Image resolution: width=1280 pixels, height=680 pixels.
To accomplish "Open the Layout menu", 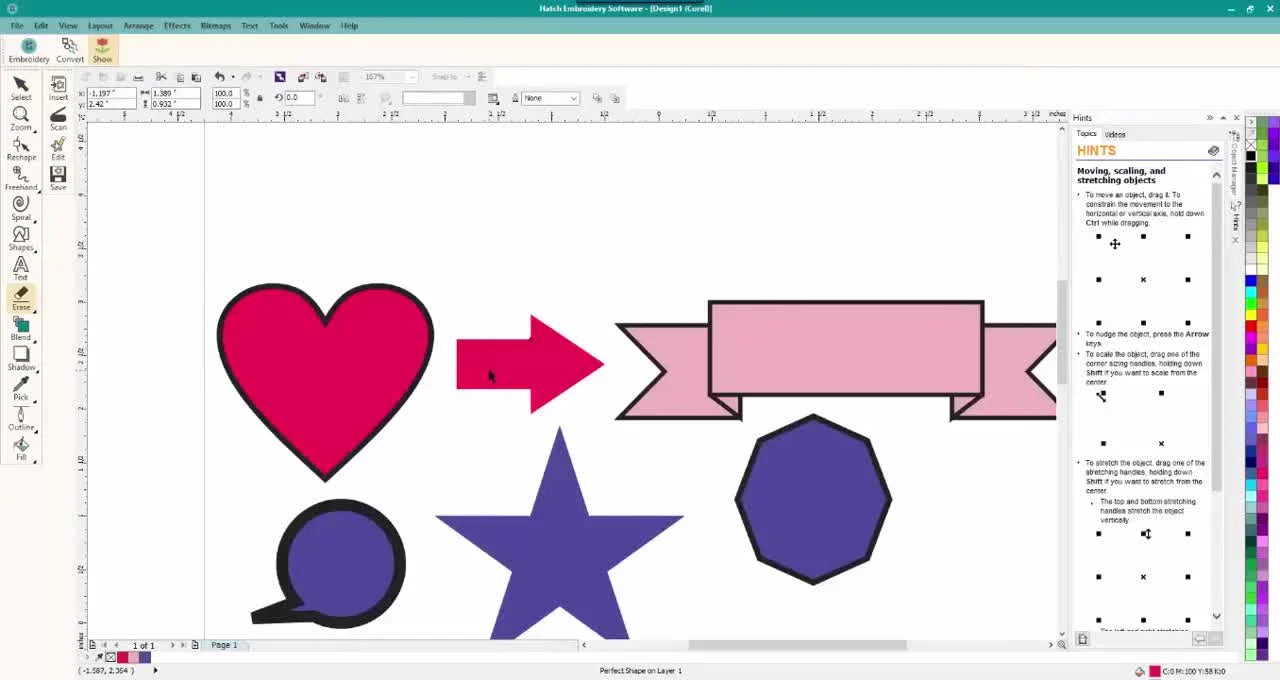I will pos(100,25).
